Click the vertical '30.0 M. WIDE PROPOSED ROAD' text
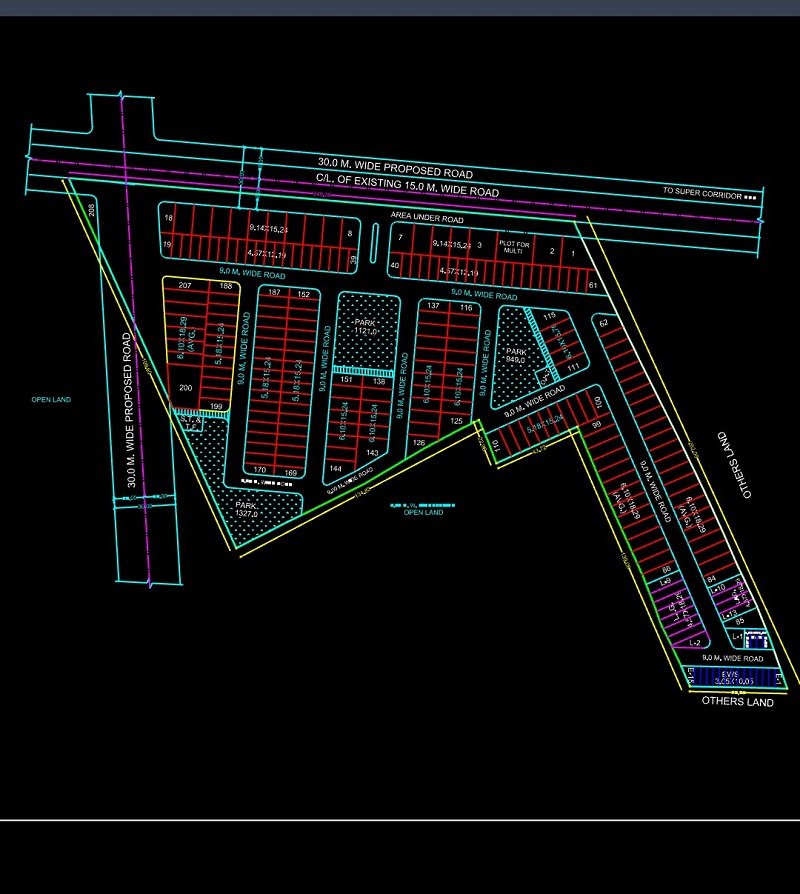The image size is (800, 894). pyautogui.click(x=128, y=415)
